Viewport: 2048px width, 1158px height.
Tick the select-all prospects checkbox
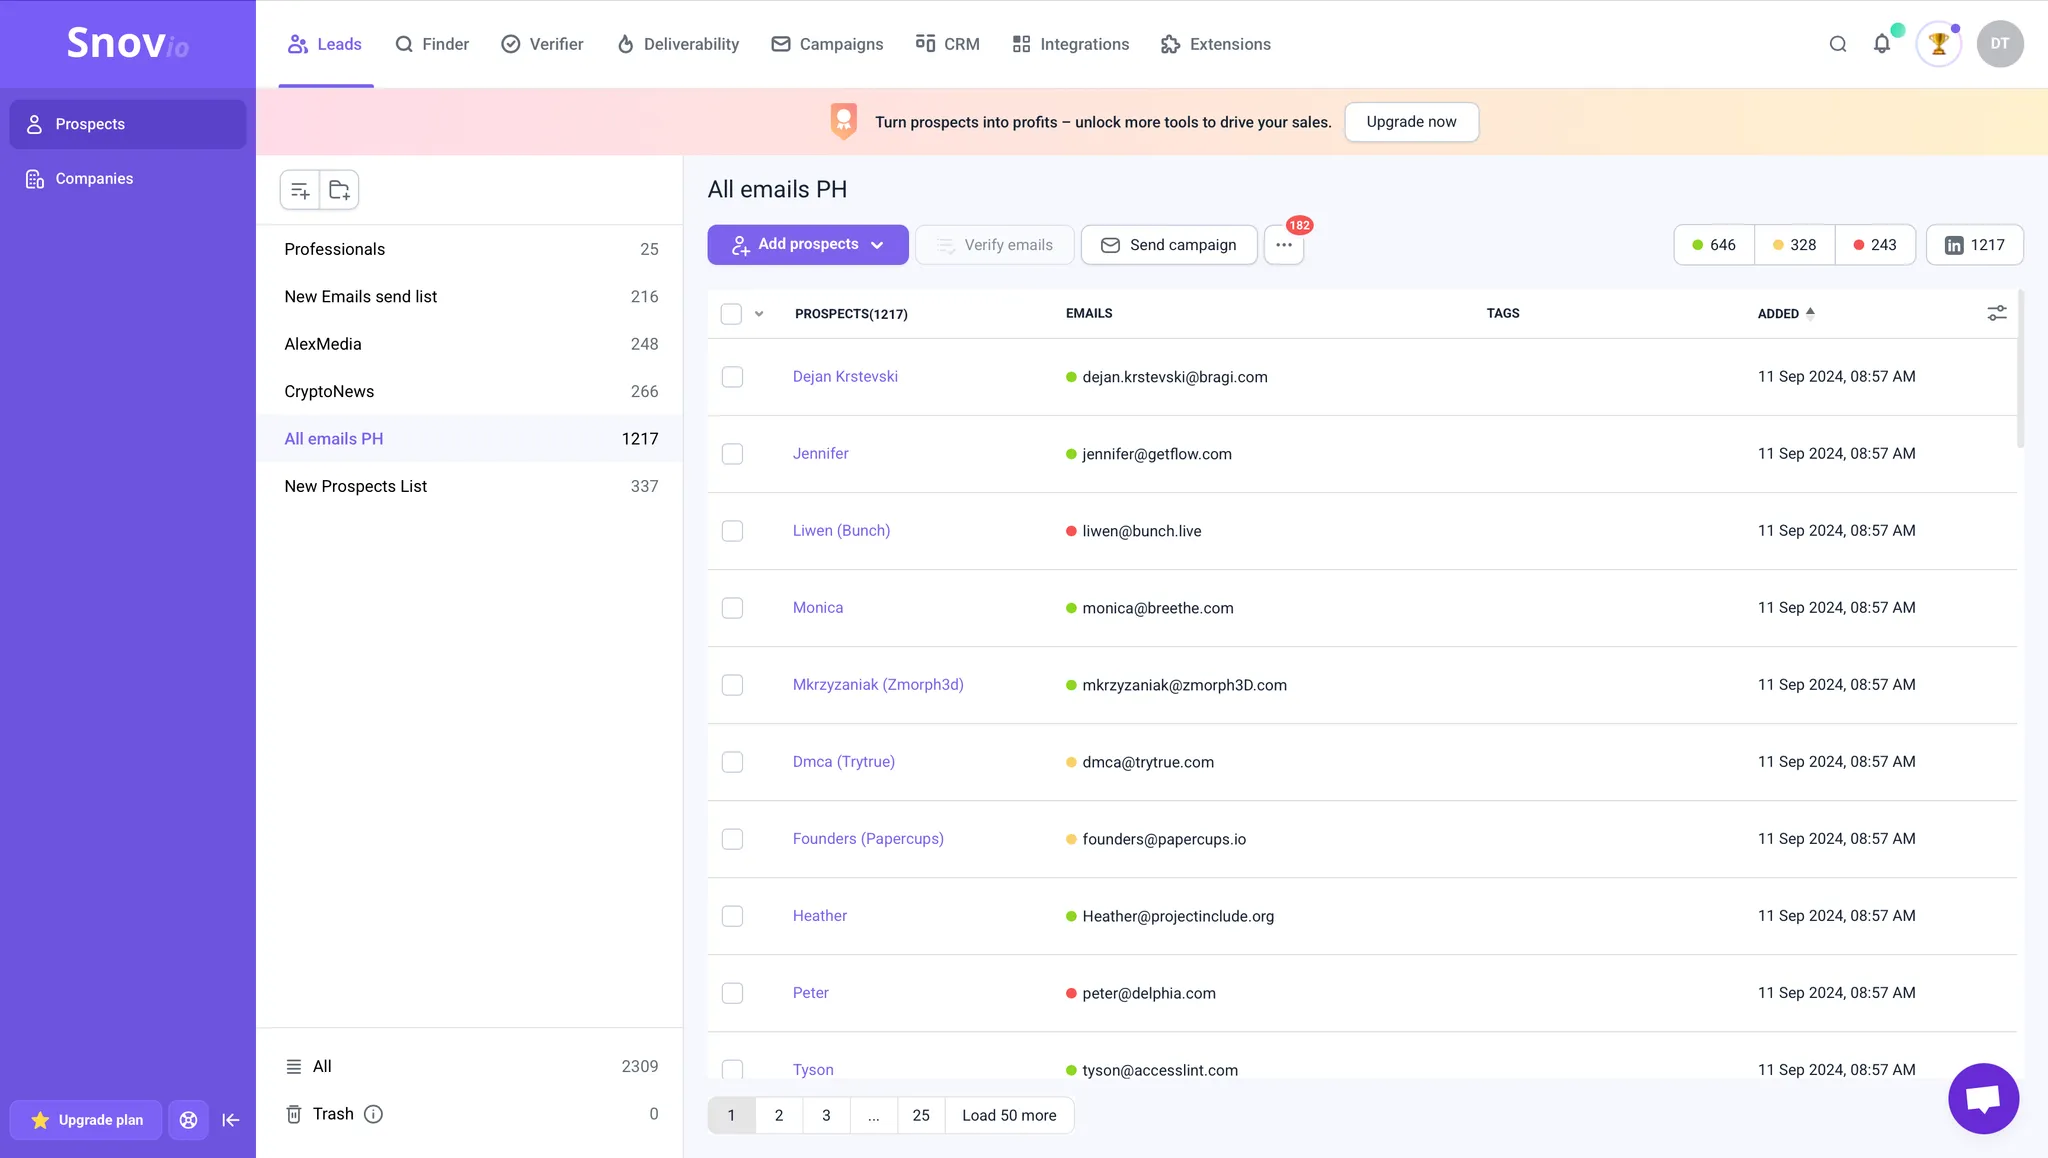(731, 314)
